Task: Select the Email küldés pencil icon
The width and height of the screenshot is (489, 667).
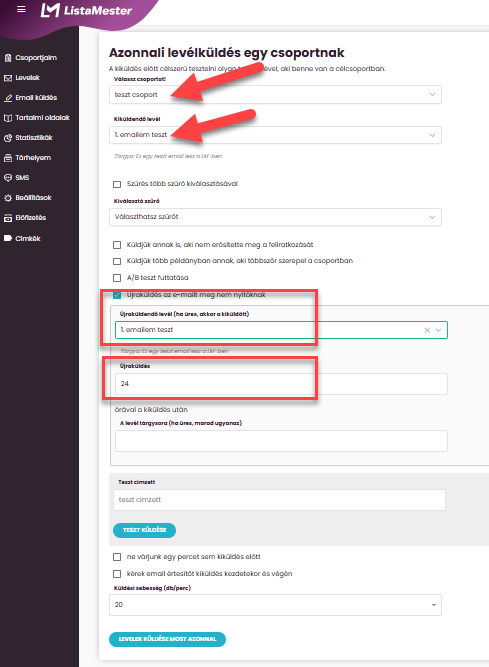Action: 8,98
